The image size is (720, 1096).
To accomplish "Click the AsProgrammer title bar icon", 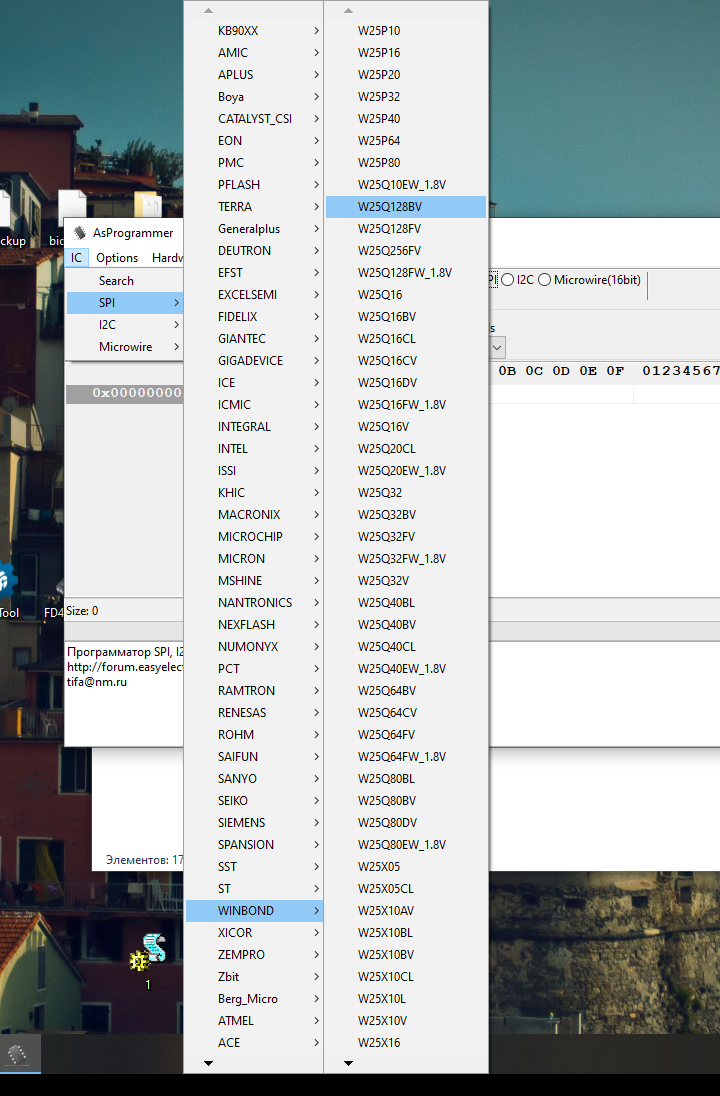I will tap(80, 233).
